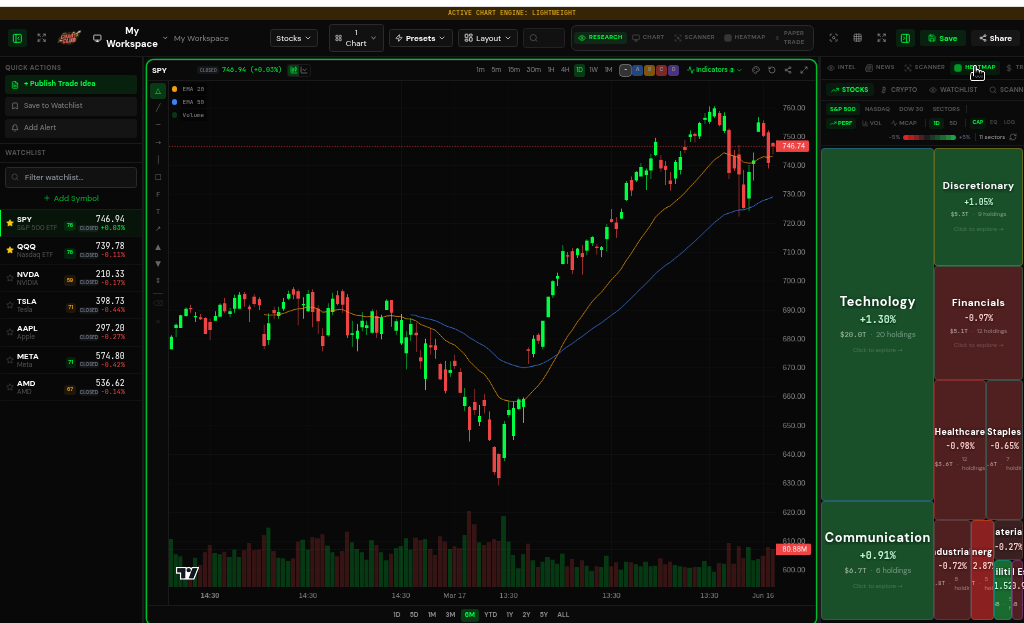
Task: Click the fullscreen icon beside the logo
Action: tap(42, 38)
